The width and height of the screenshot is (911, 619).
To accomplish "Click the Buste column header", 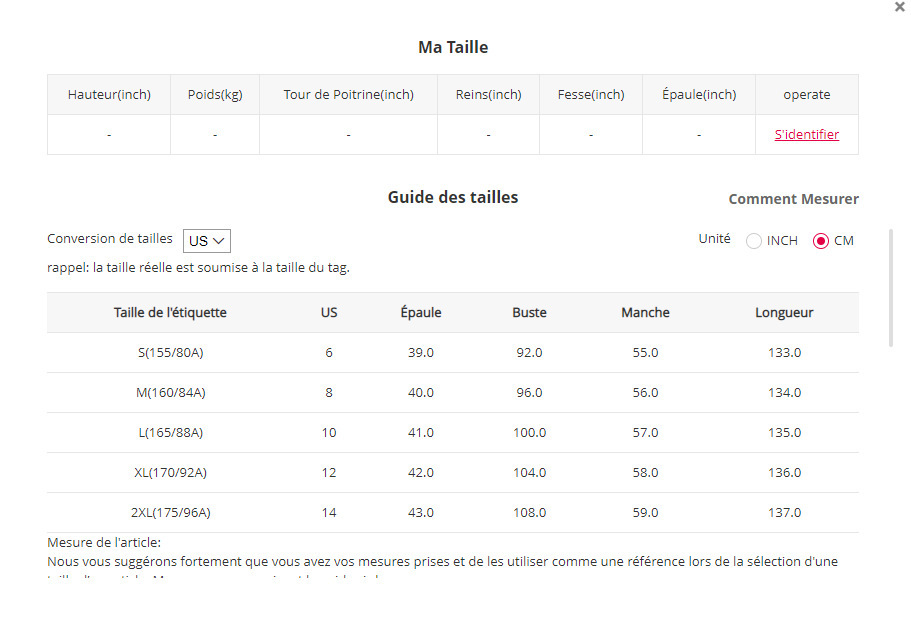I will click(x=529, y=313).
